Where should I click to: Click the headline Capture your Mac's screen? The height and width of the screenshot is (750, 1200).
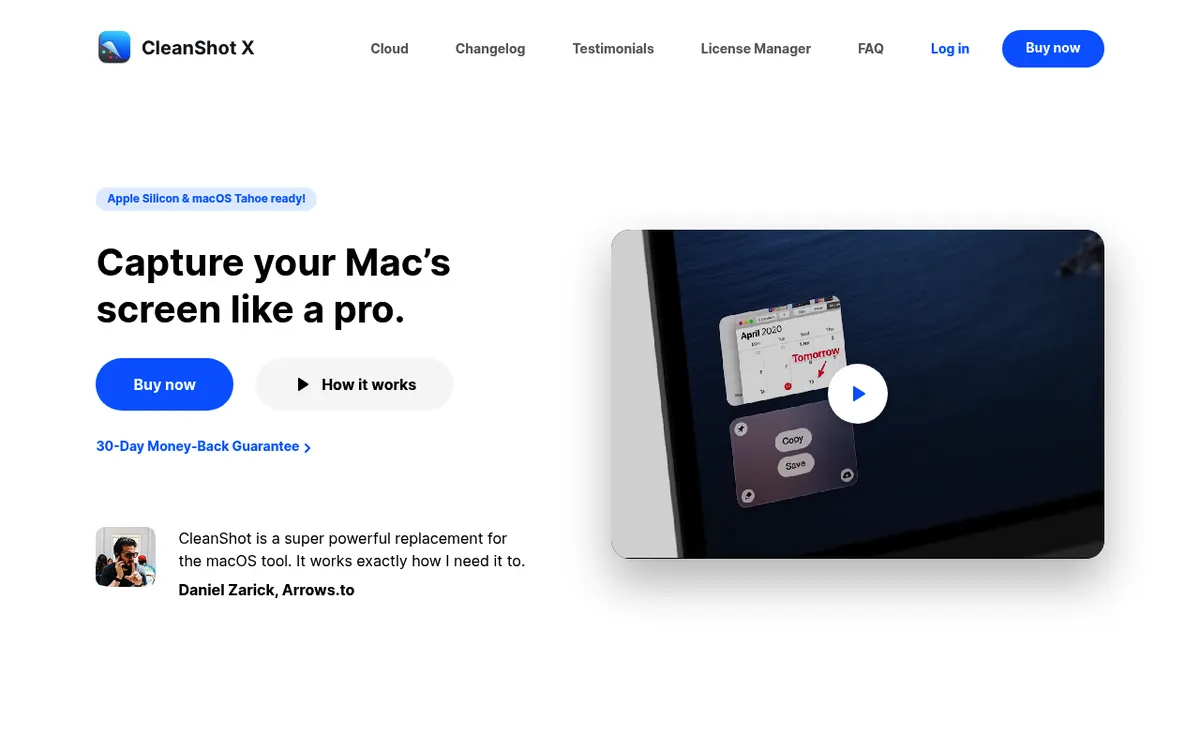coord(273,286)
